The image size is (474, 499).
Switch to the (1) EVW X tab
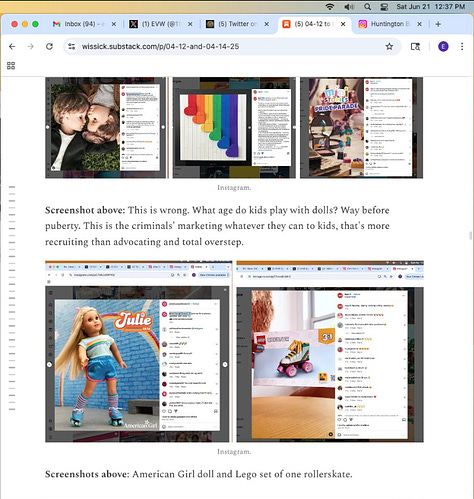[x=161, y=24]
